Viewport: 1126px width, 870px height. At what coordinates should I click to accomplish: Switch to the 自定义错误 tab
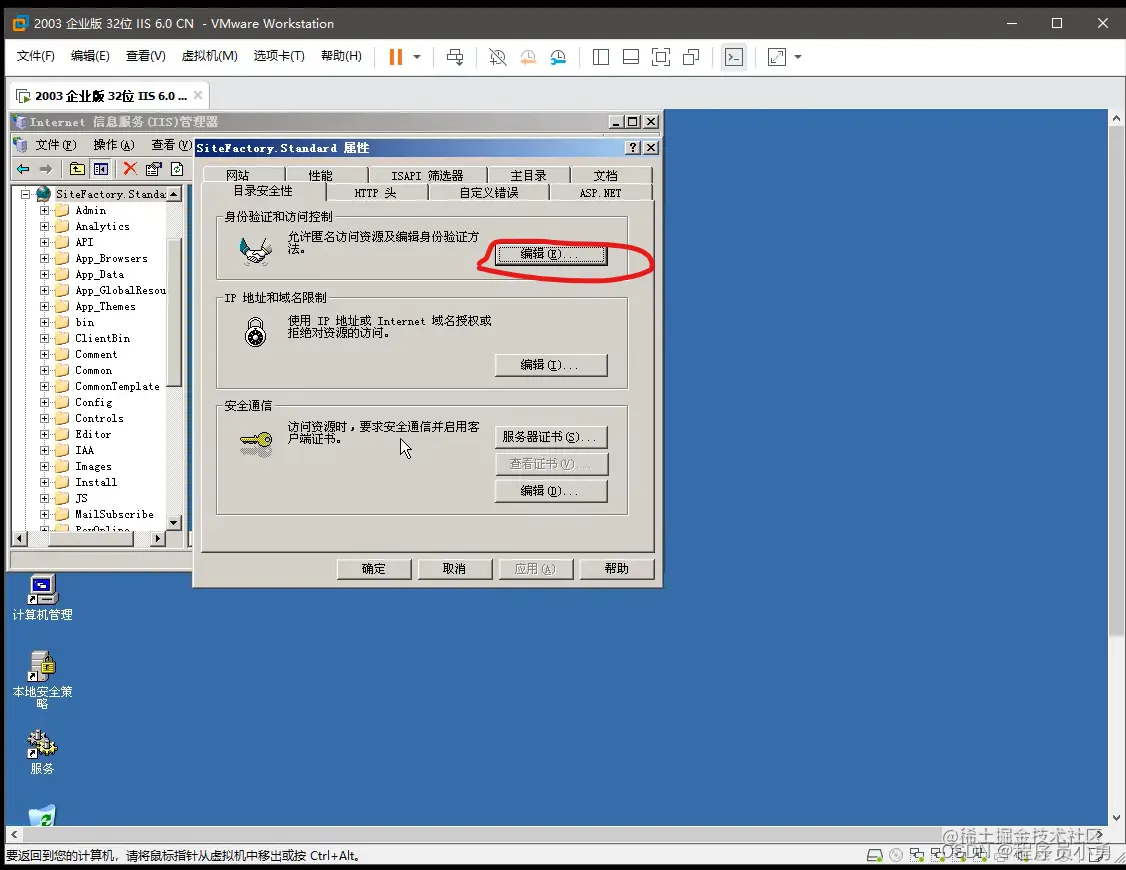point(489,192)
